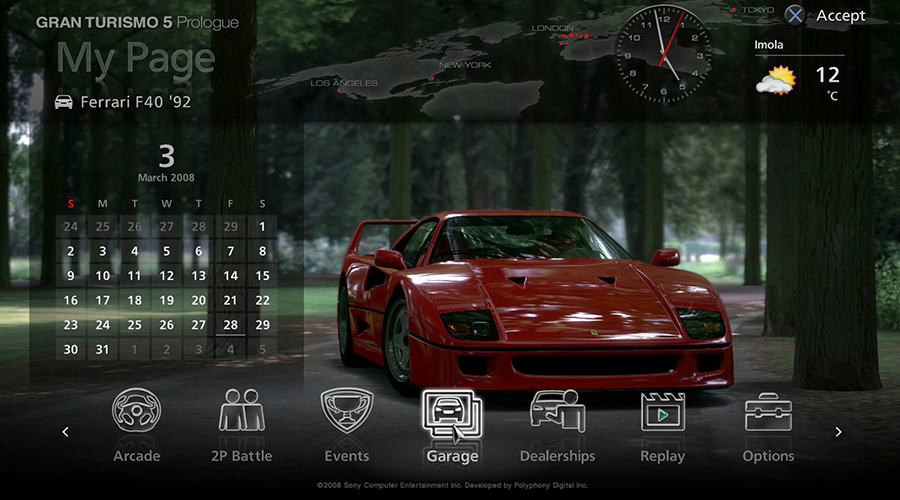Open the Replay clapperboard icon

[663, 411]
